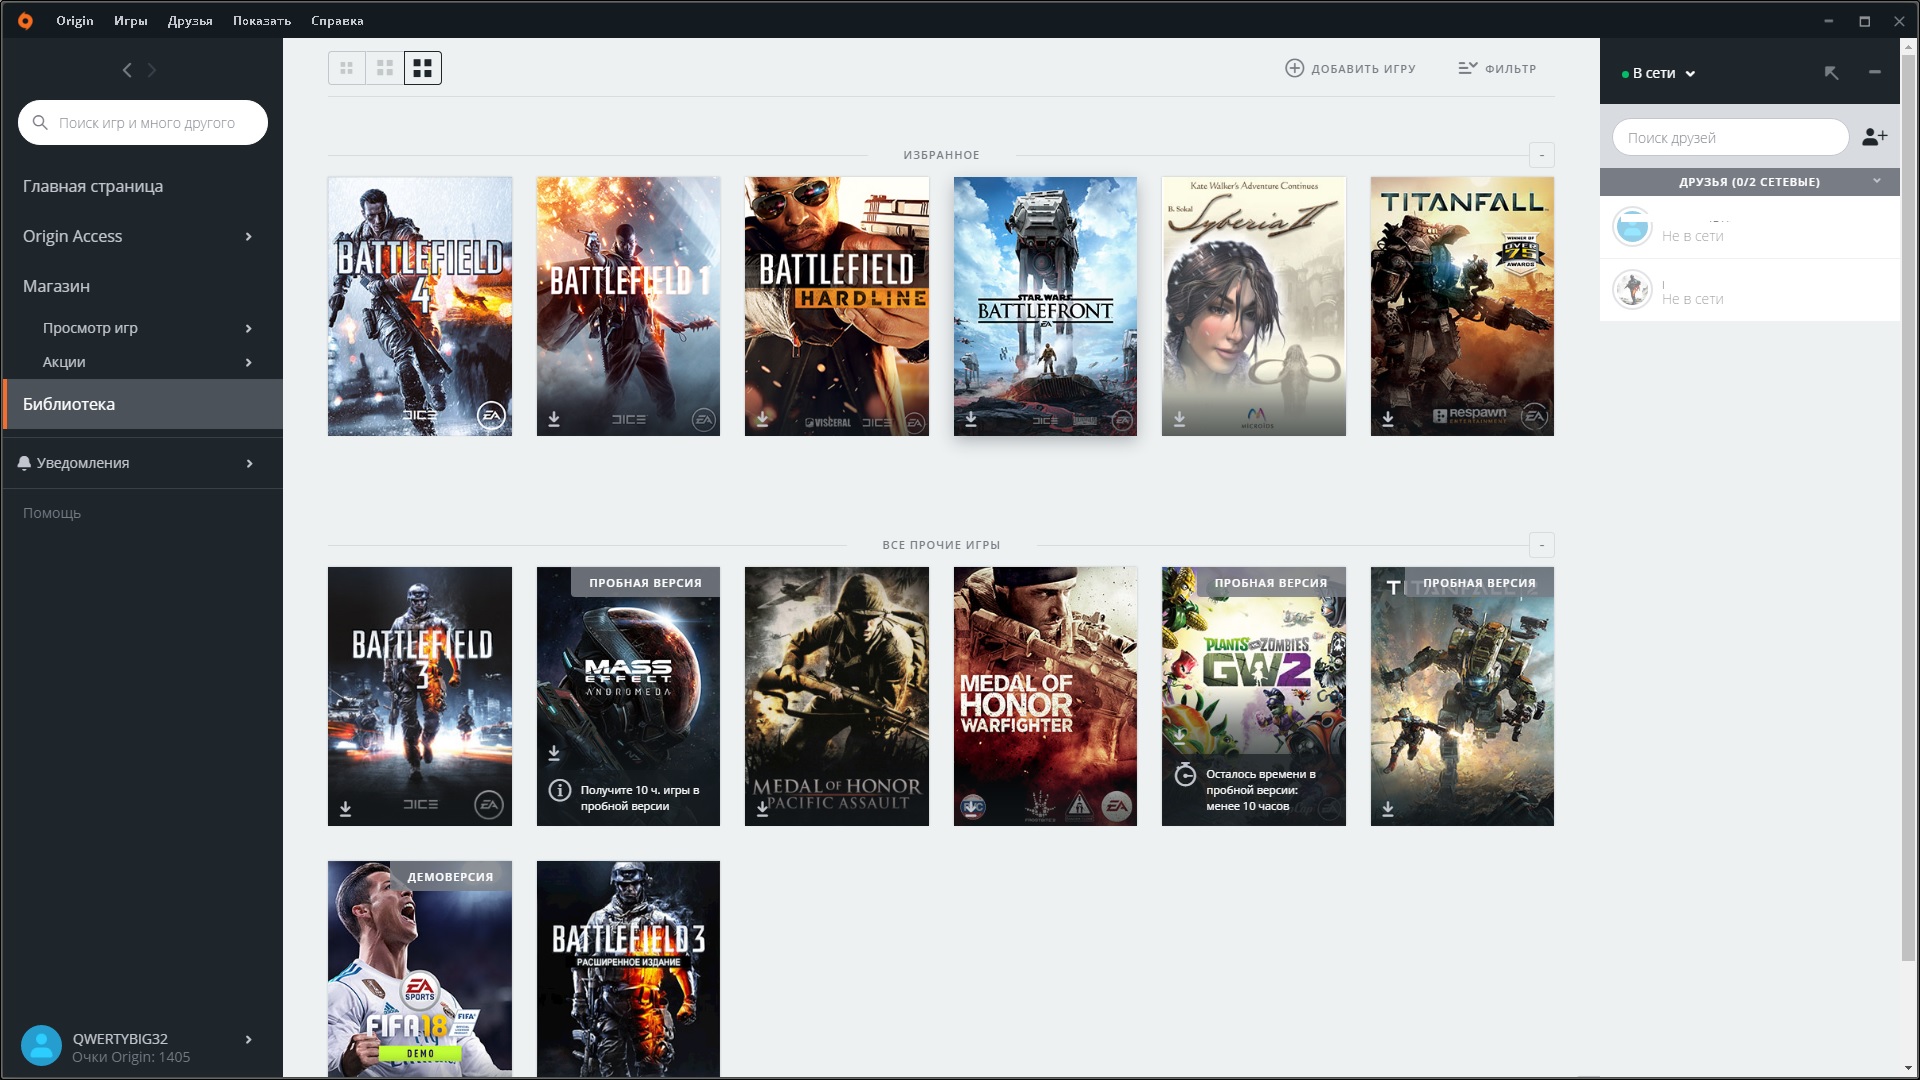Go back using the left navigation arrow
Screen dimensions: 1920x1080
(127, 70)
